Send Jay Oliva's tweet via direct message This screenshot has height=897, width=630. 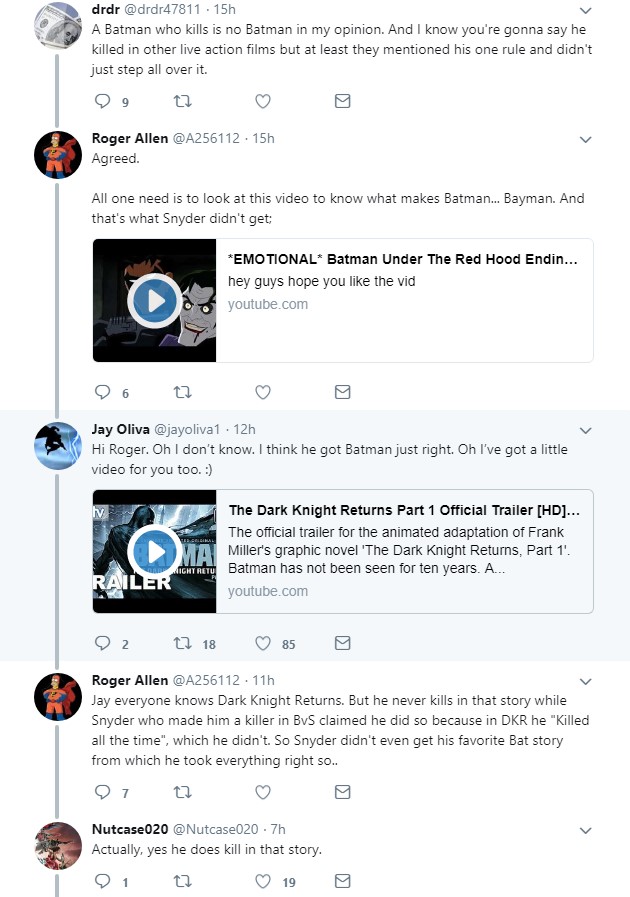342,643
